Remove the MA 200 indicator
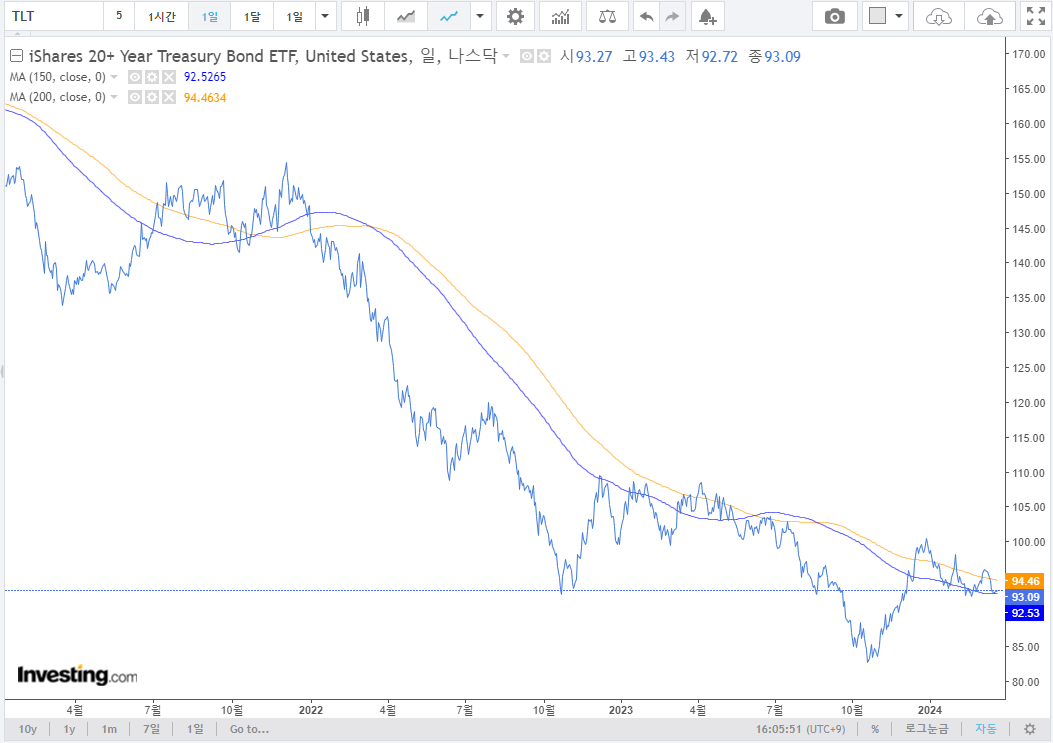 [169, 97]
